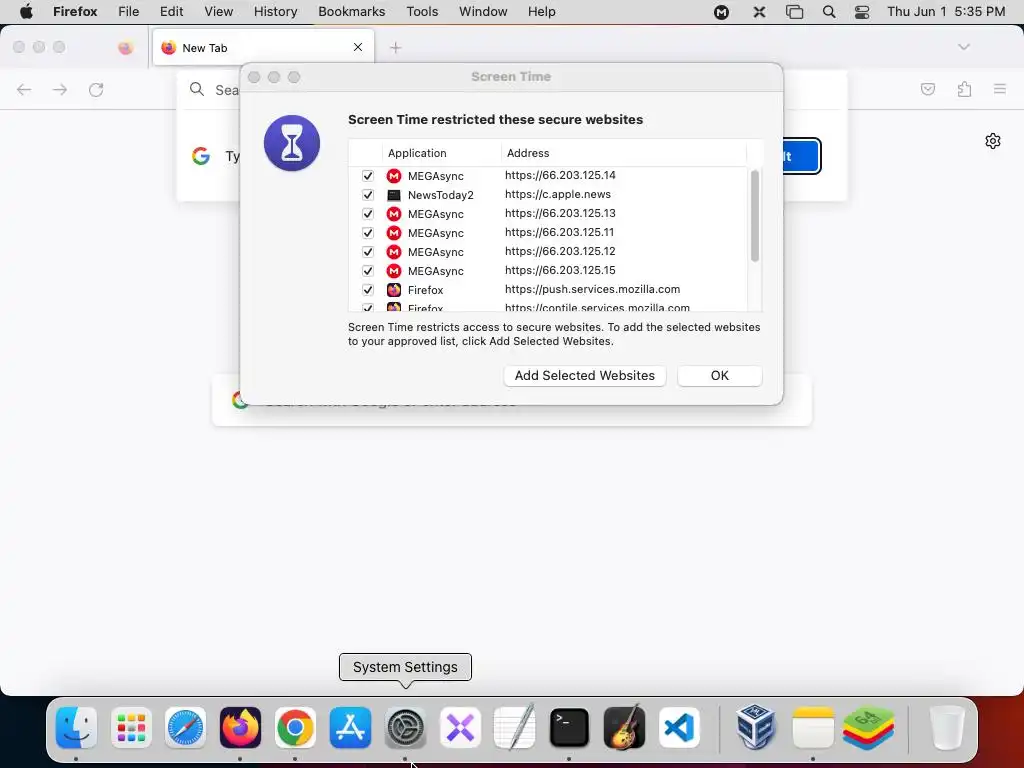
Task: Open the Trash in the Dock
Action: point(946,728)
